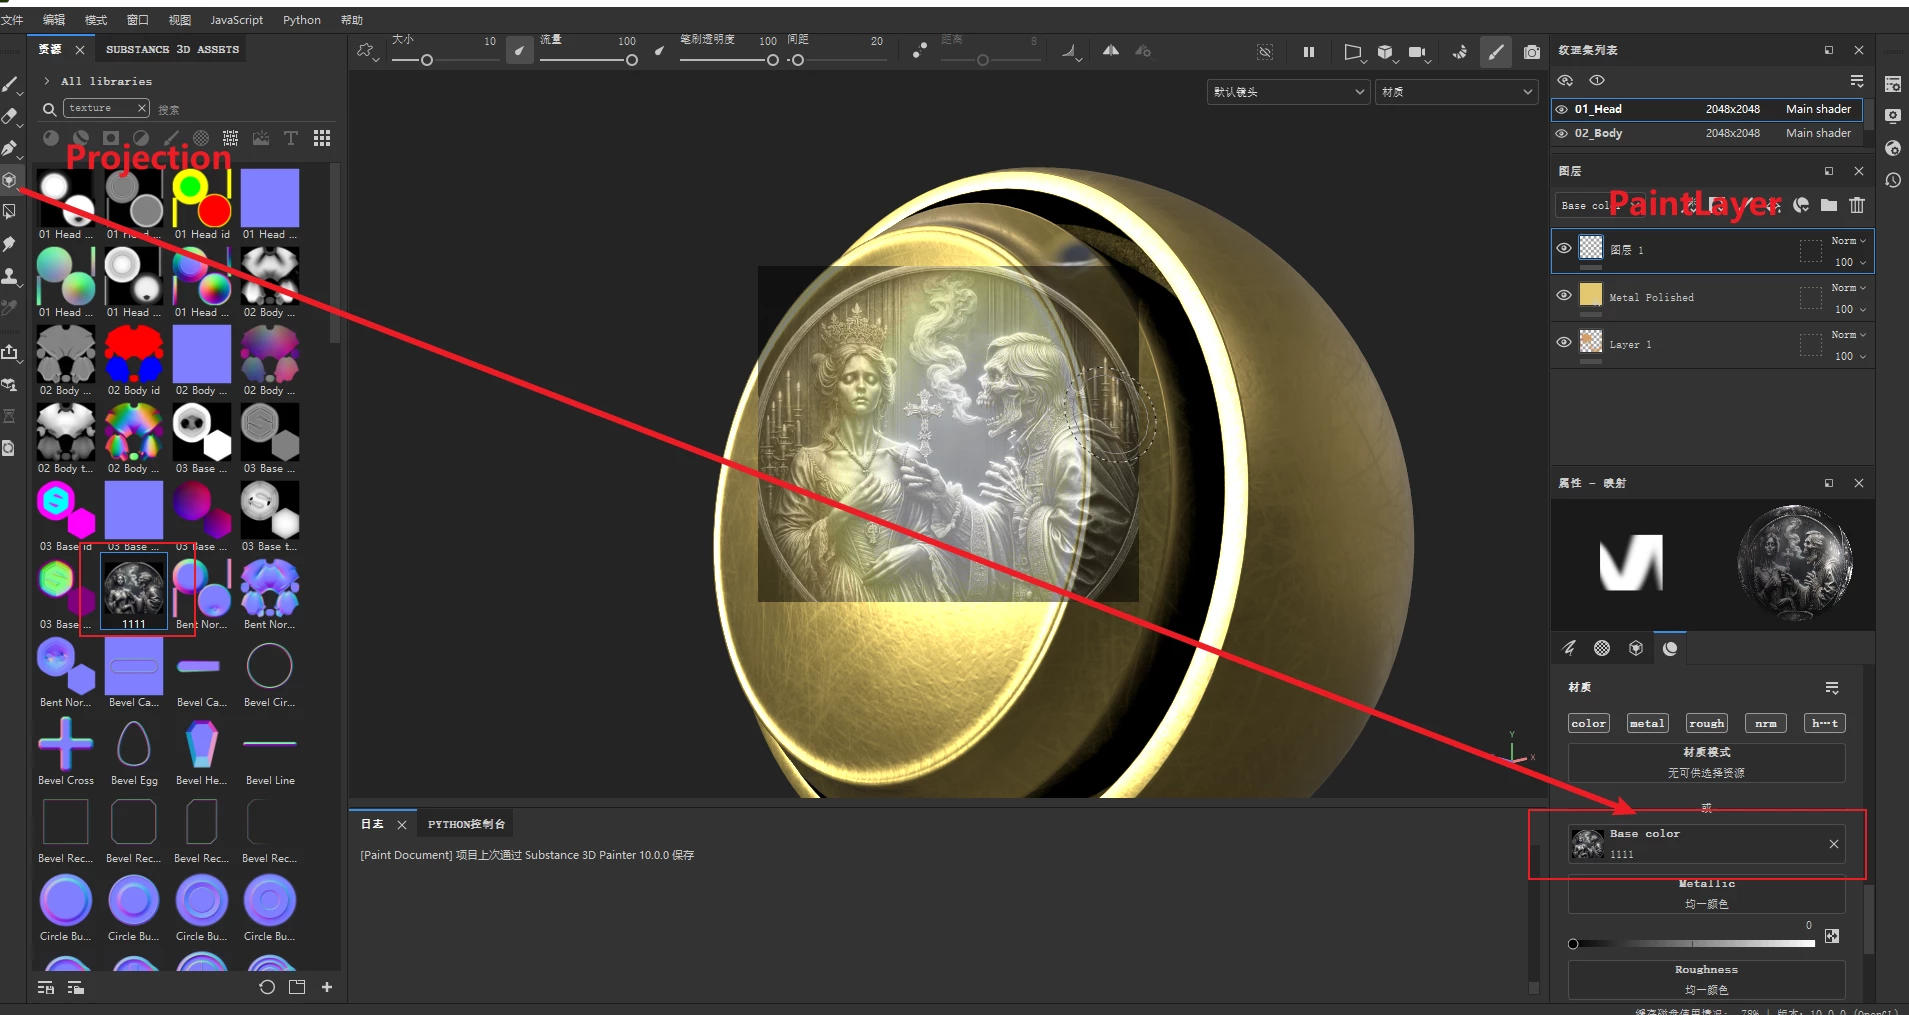Switch to Substance 3D Assets tab
Image resolution: width=1909 pixels, height=1015 pixels.
(173, 49)
